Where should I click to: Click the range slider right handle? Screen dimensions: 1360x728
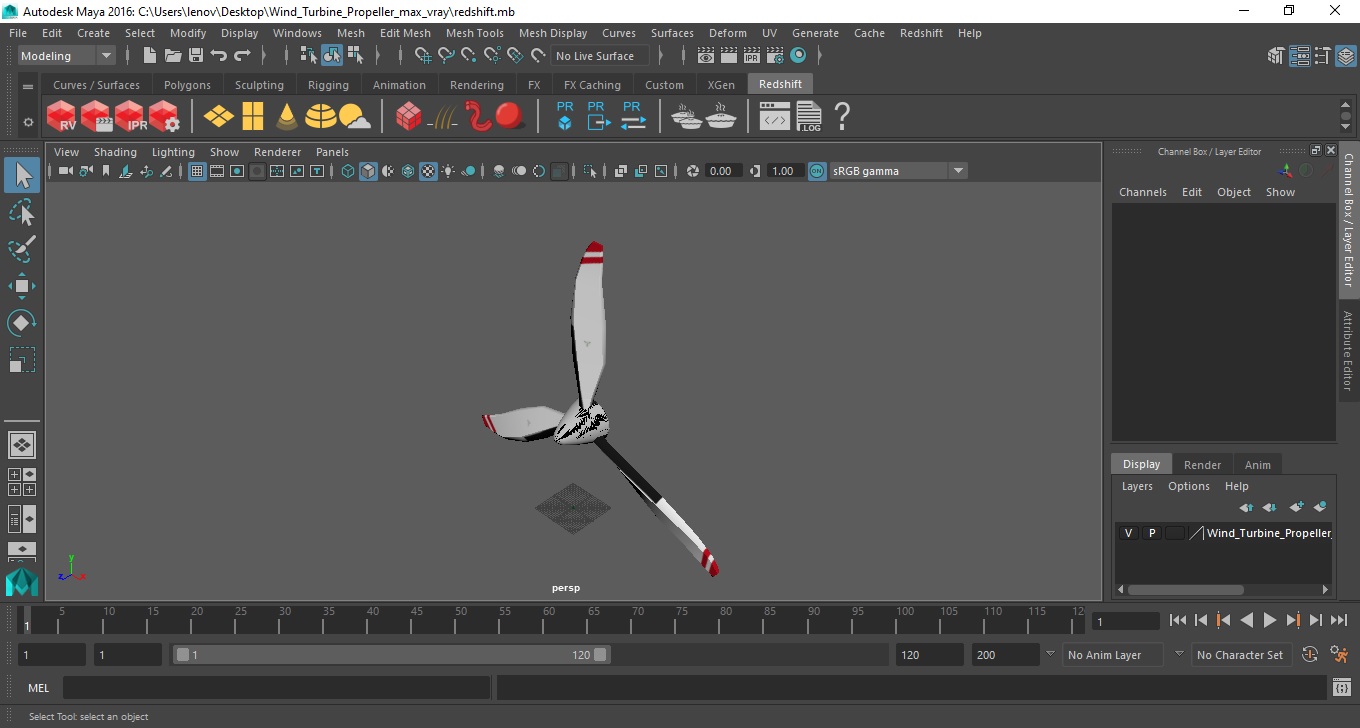tap(600, 655)
